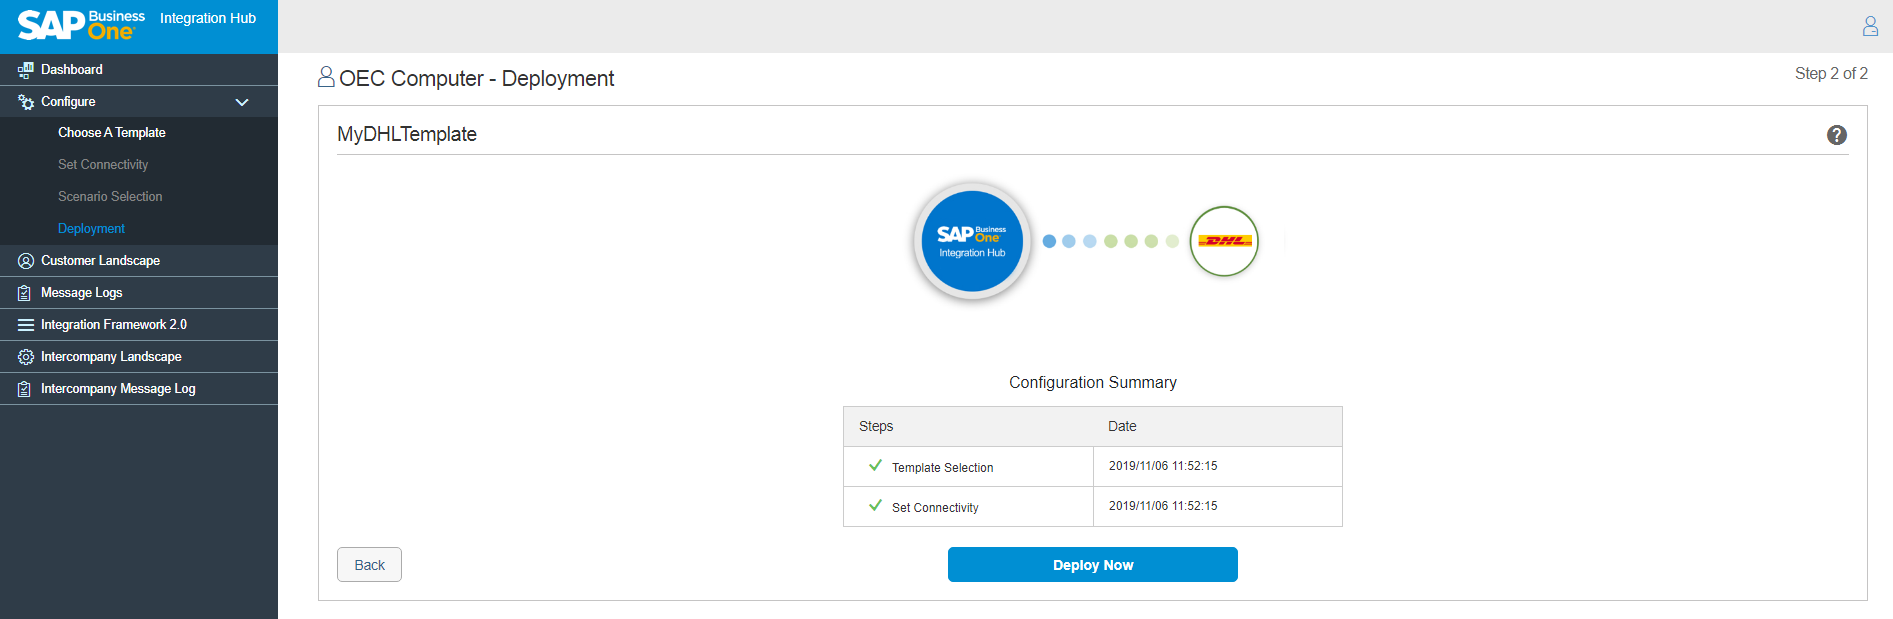This screenshot has height=619, width=1893.
Task: Select the Deployment sidebar item
Action: 91,229
